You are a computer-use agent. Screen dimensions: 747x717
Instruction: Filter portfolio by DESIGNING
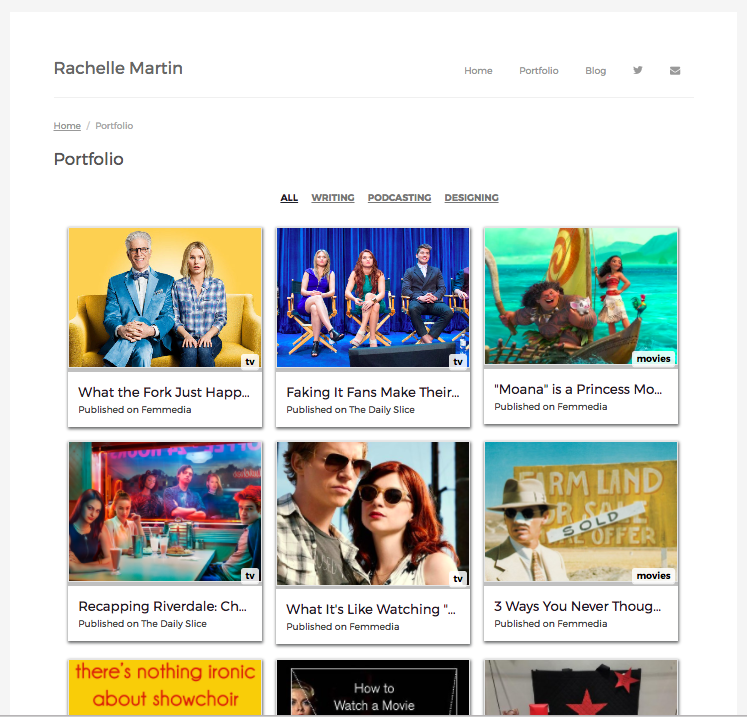[x=471, y=198]
